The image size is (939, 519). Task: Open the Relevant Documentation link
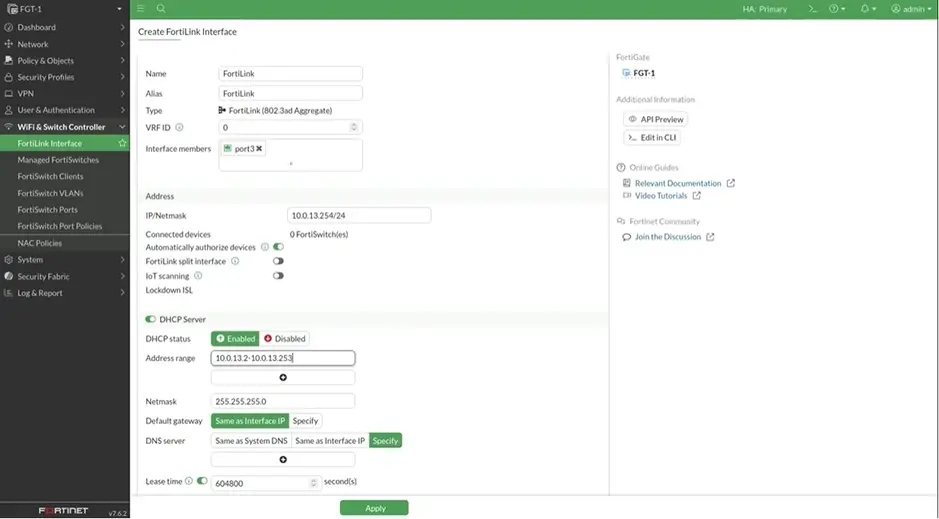point(678,183)
